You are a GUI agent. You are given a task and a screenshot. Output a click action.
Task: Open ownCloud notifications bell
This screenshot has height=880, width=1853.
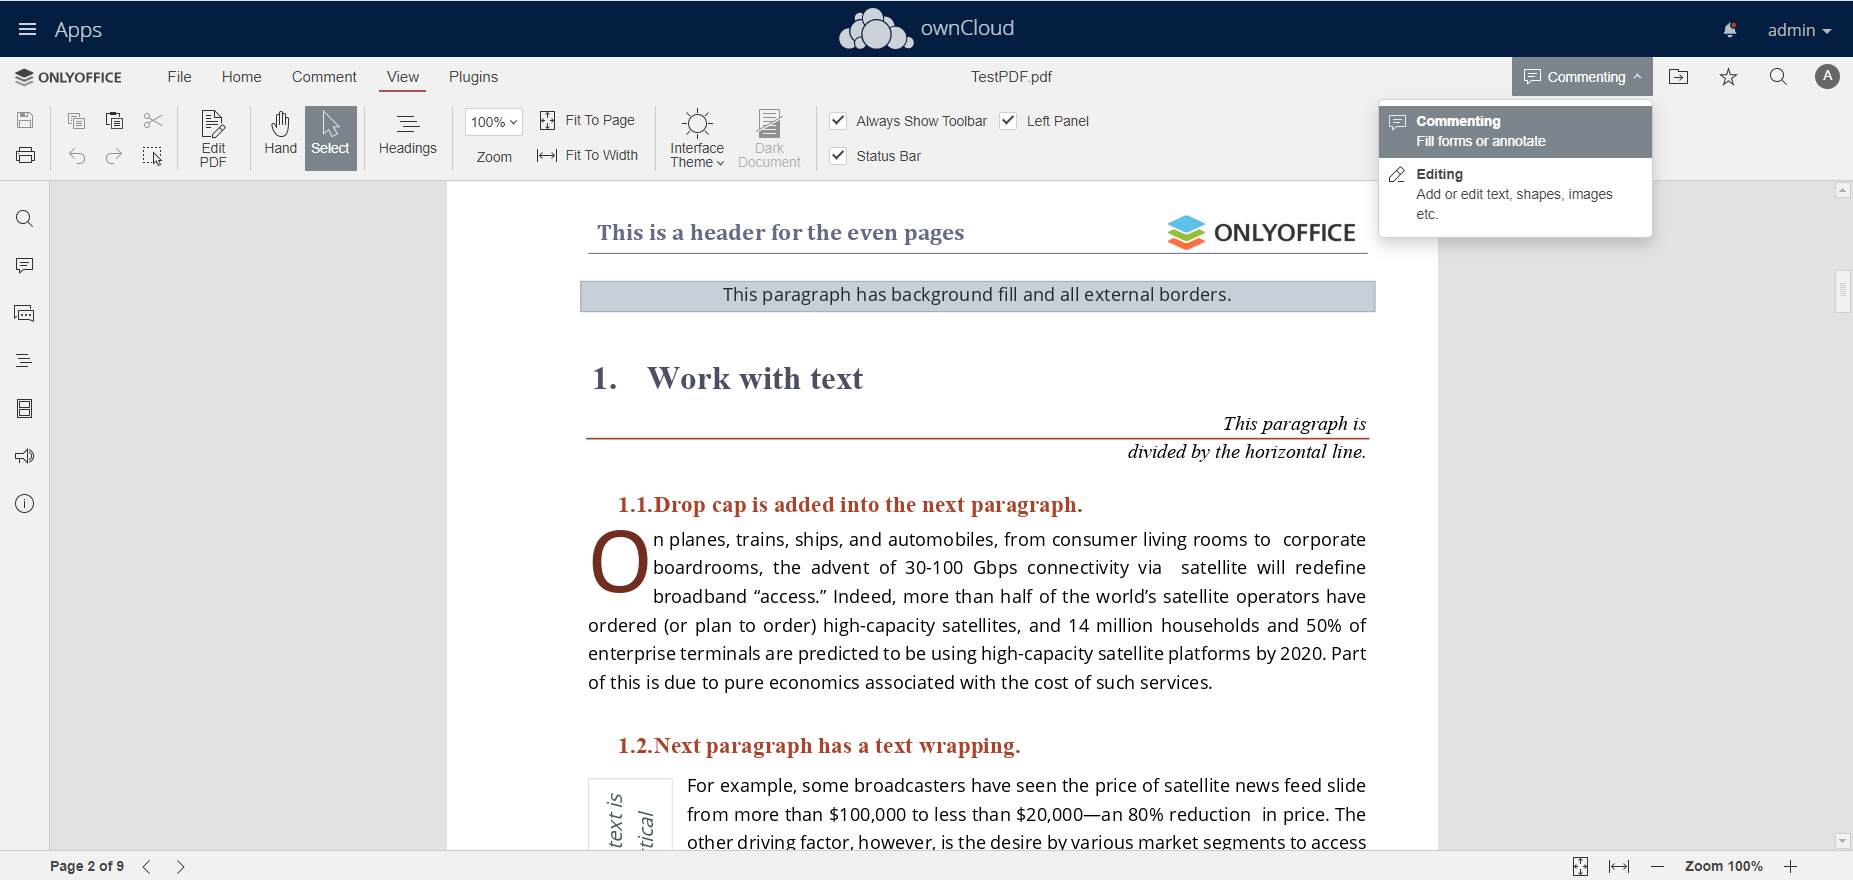(x=1730, y=30)
